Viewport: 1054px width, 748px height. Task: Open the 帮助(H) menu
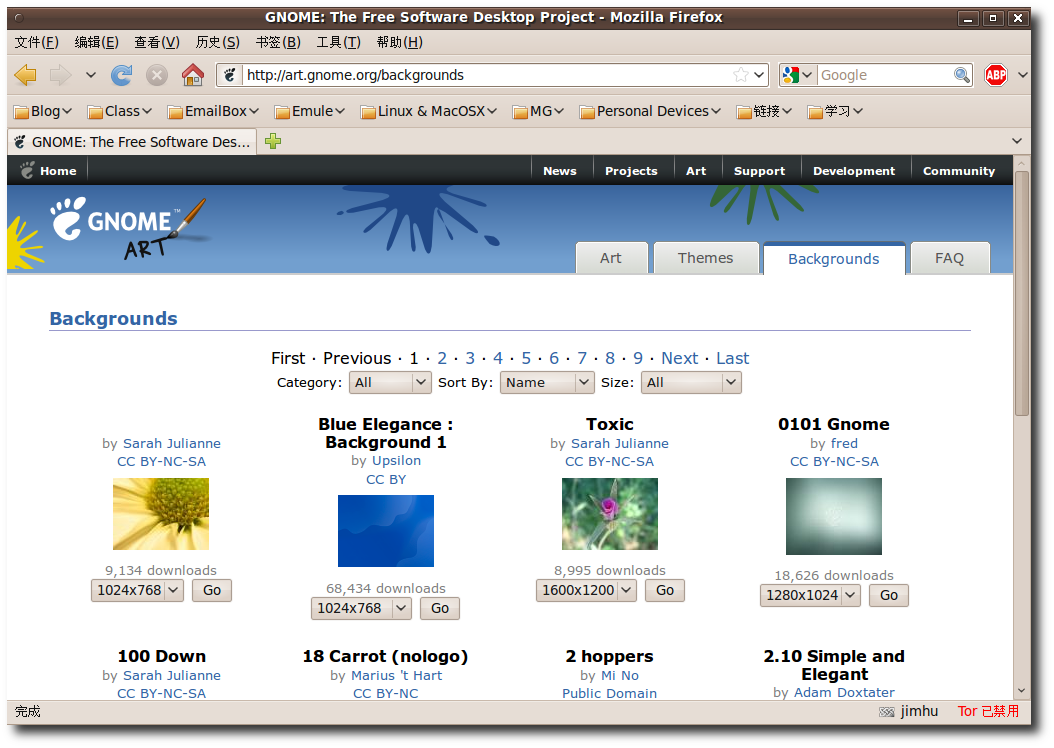399,42
